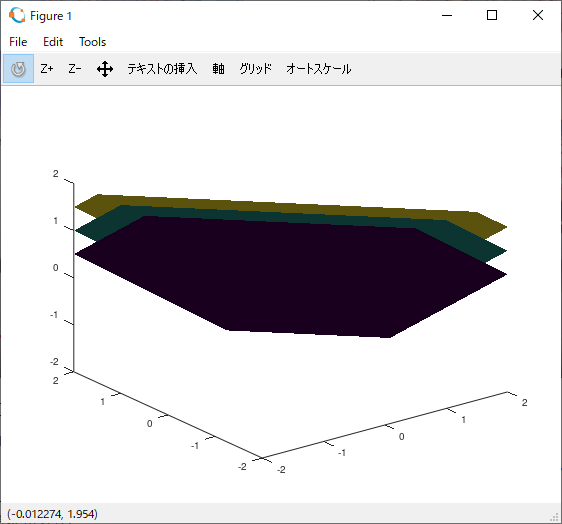Click the Z- zoom out tool

coord(75,69)
